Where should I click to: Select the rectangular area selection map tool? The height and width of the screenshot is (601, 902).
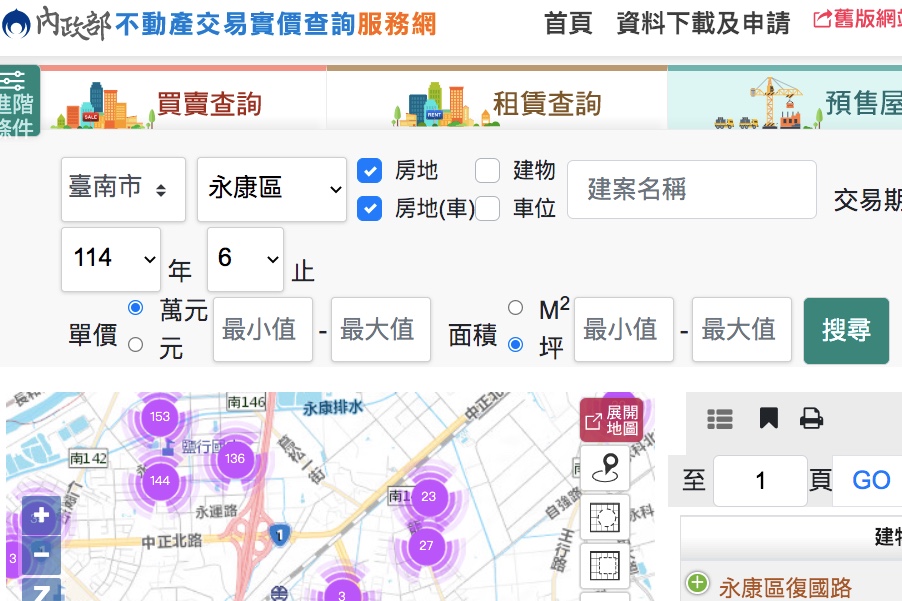(605, 565)
